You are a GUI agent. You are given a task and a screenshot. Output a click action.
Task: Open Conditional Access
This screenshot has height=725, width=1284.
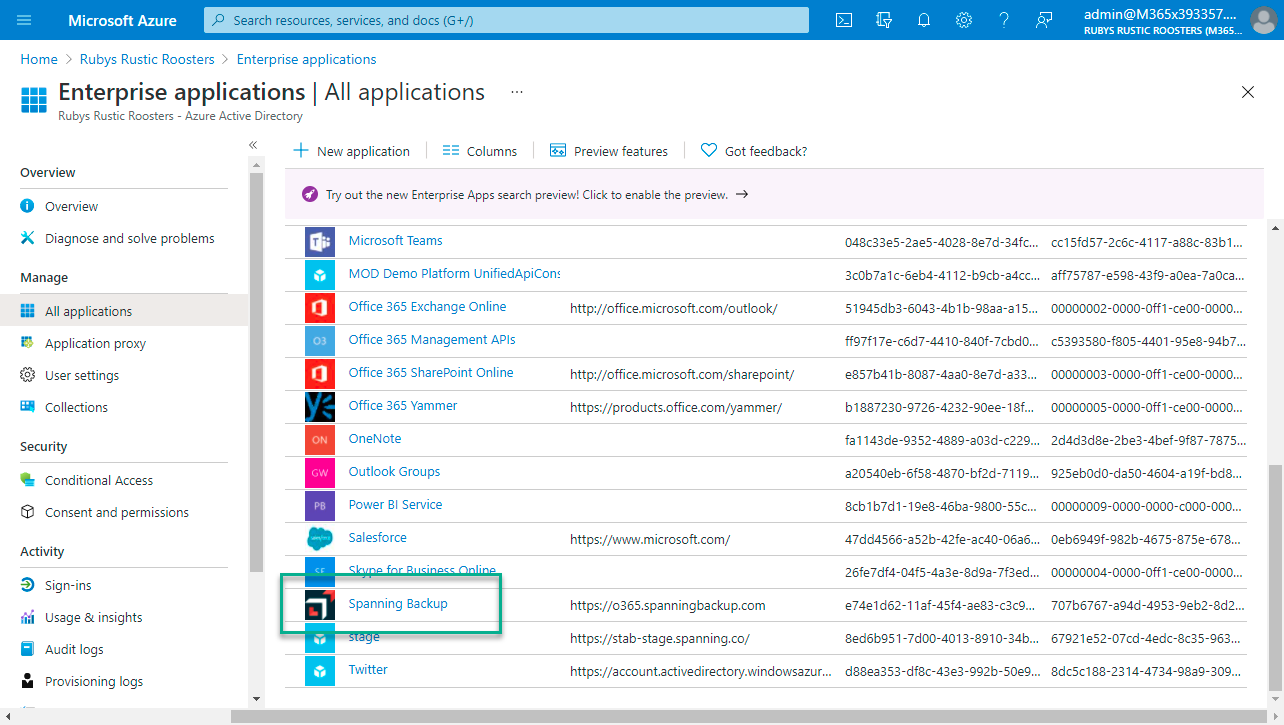pos(99,480)
